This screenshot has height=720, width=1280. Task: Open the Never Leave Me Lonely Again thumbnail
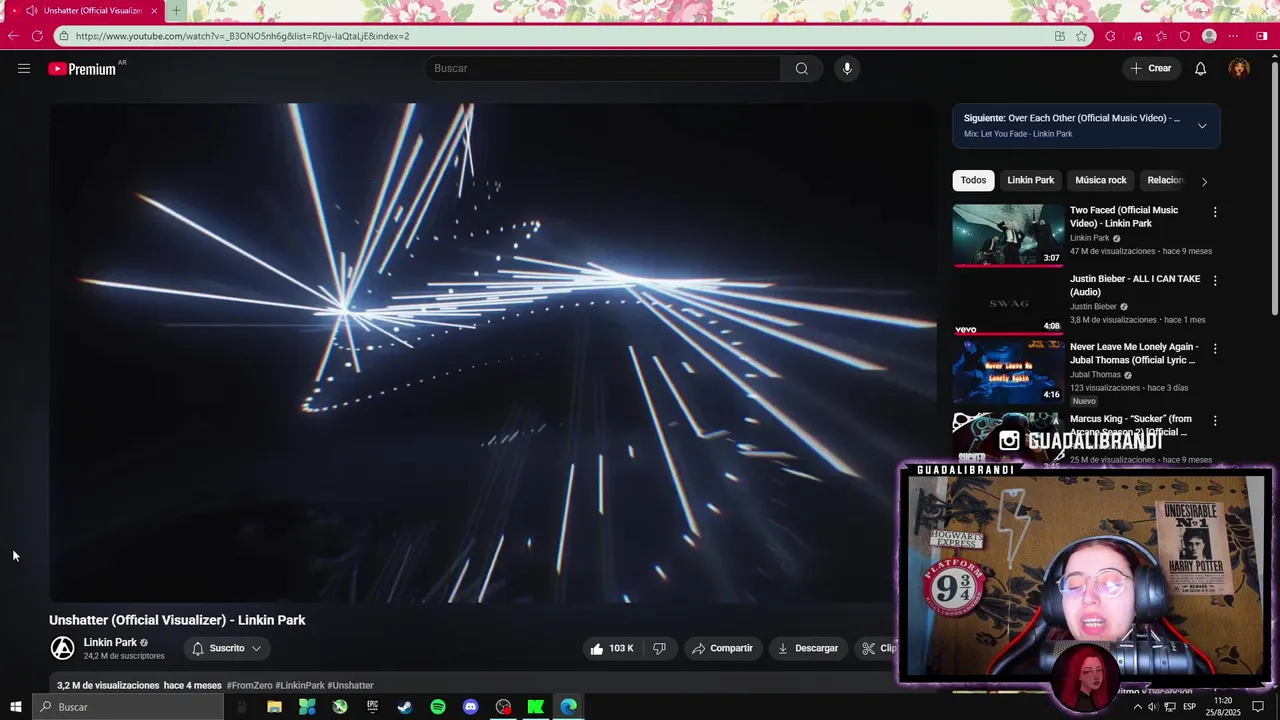click(1008, 372)
